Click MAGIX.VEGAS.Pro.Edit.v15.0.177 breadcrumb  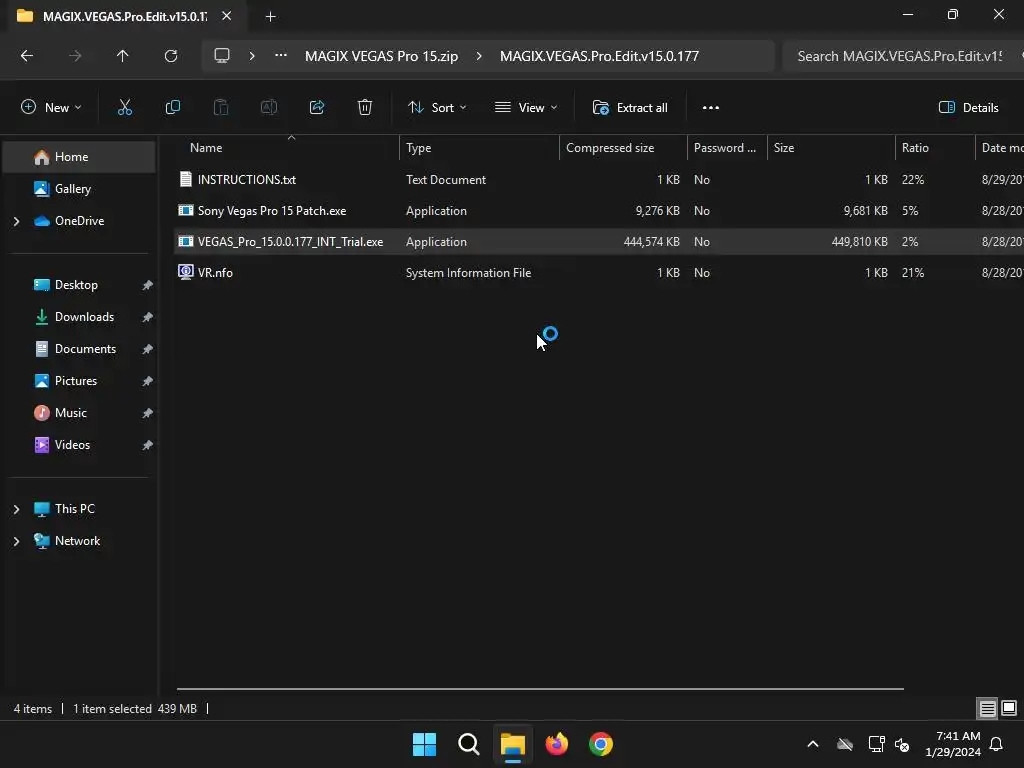click(x=599, y=56)
